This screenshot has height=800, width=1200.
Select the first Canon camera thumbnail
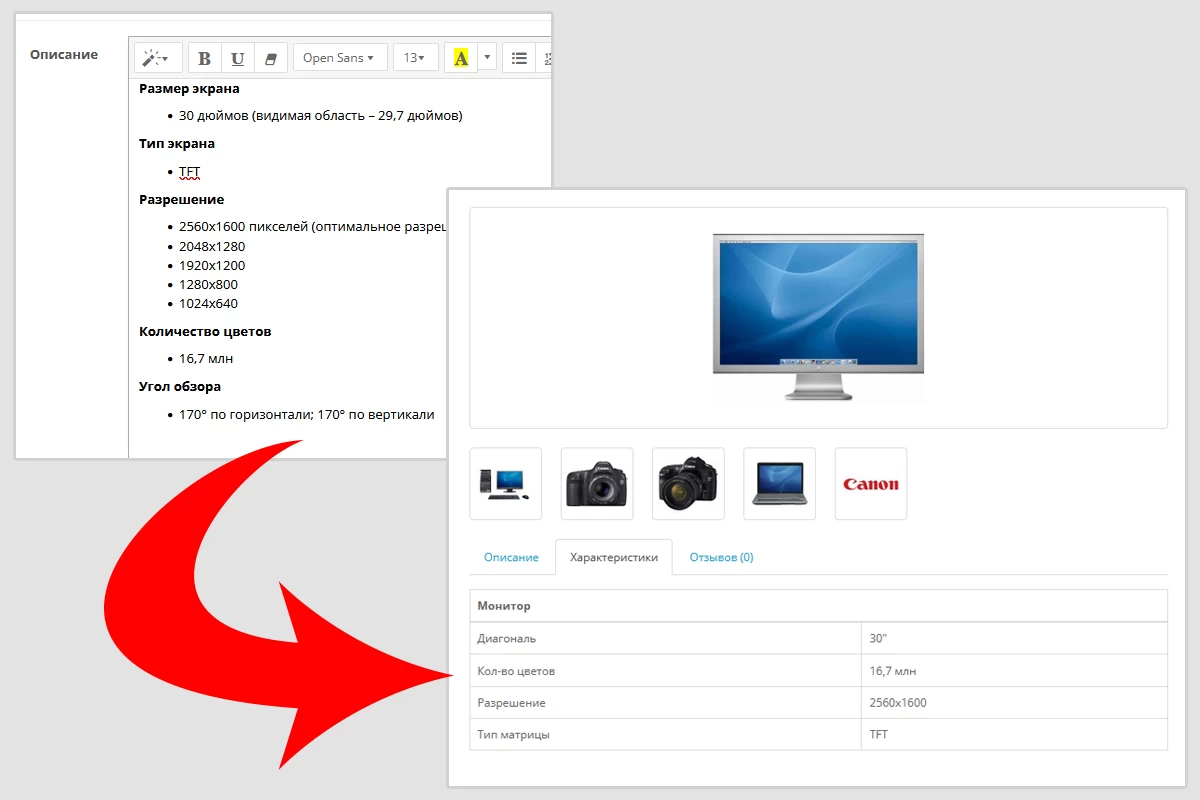point(597,484)
